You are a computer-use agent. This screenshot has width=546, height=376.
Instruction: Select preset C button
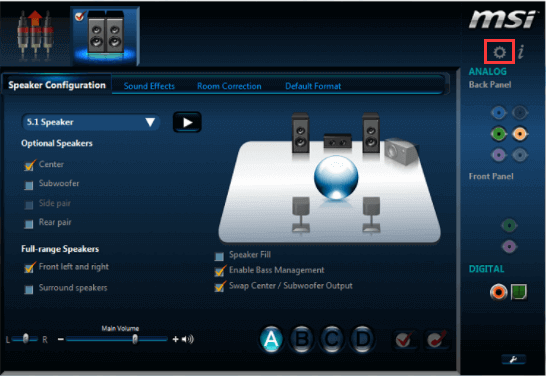[x=332, y=339]
